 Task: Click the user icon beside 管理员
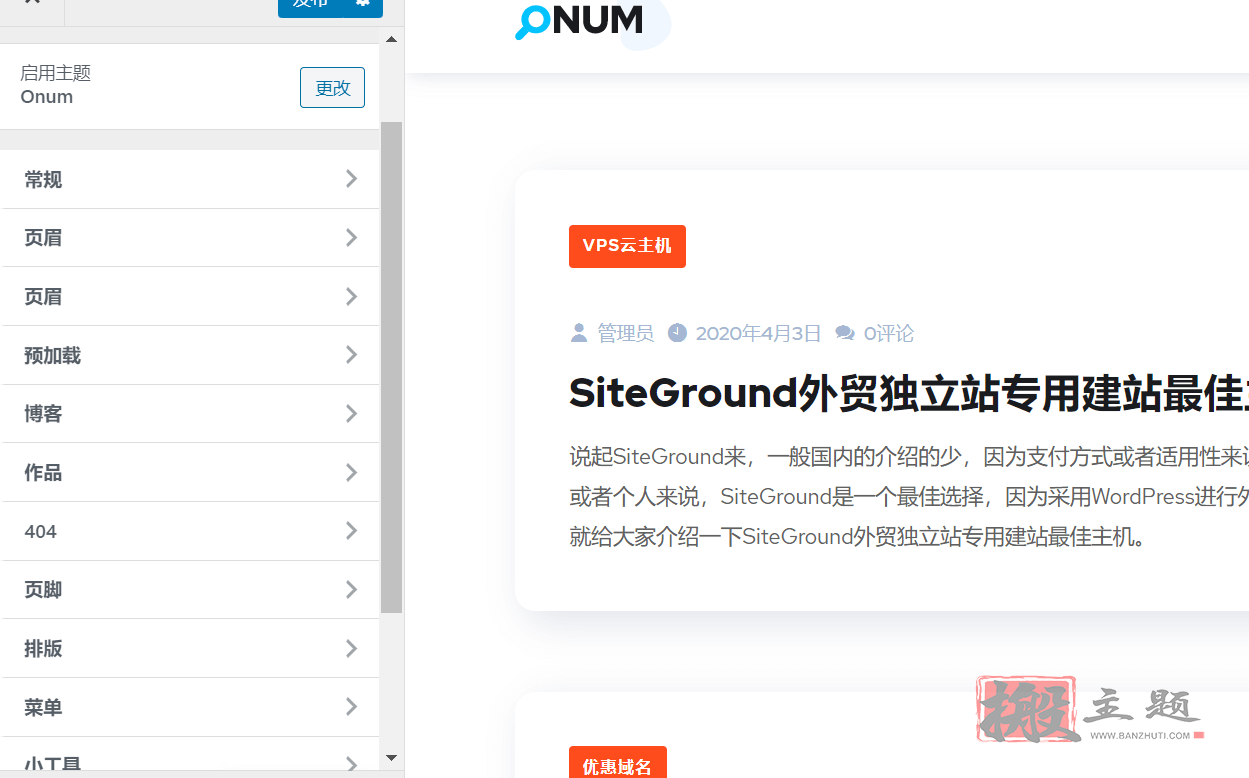(x=579, y=333)
